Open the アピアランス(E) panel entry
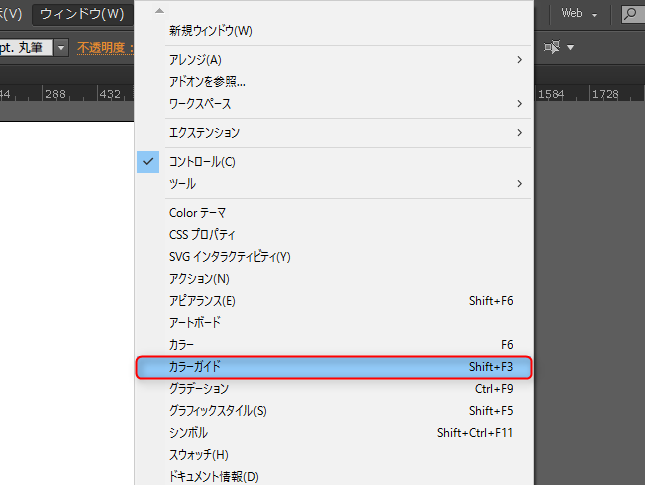This screenshot has height=485, width=645. [x=202, y=300]
